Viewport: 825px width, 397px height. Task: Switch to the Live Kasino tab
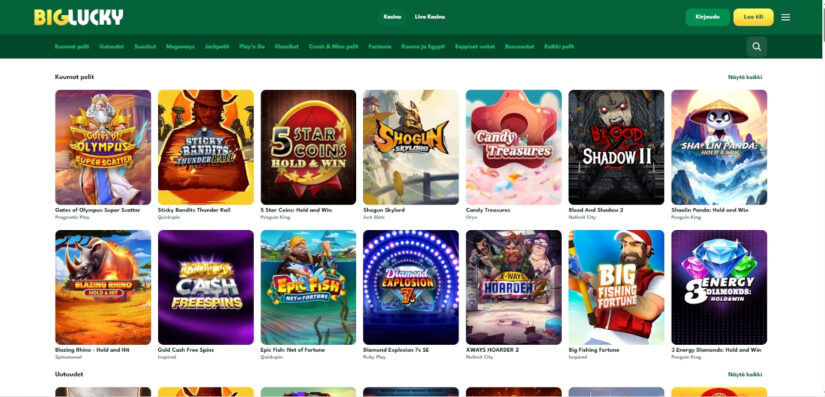430,17
